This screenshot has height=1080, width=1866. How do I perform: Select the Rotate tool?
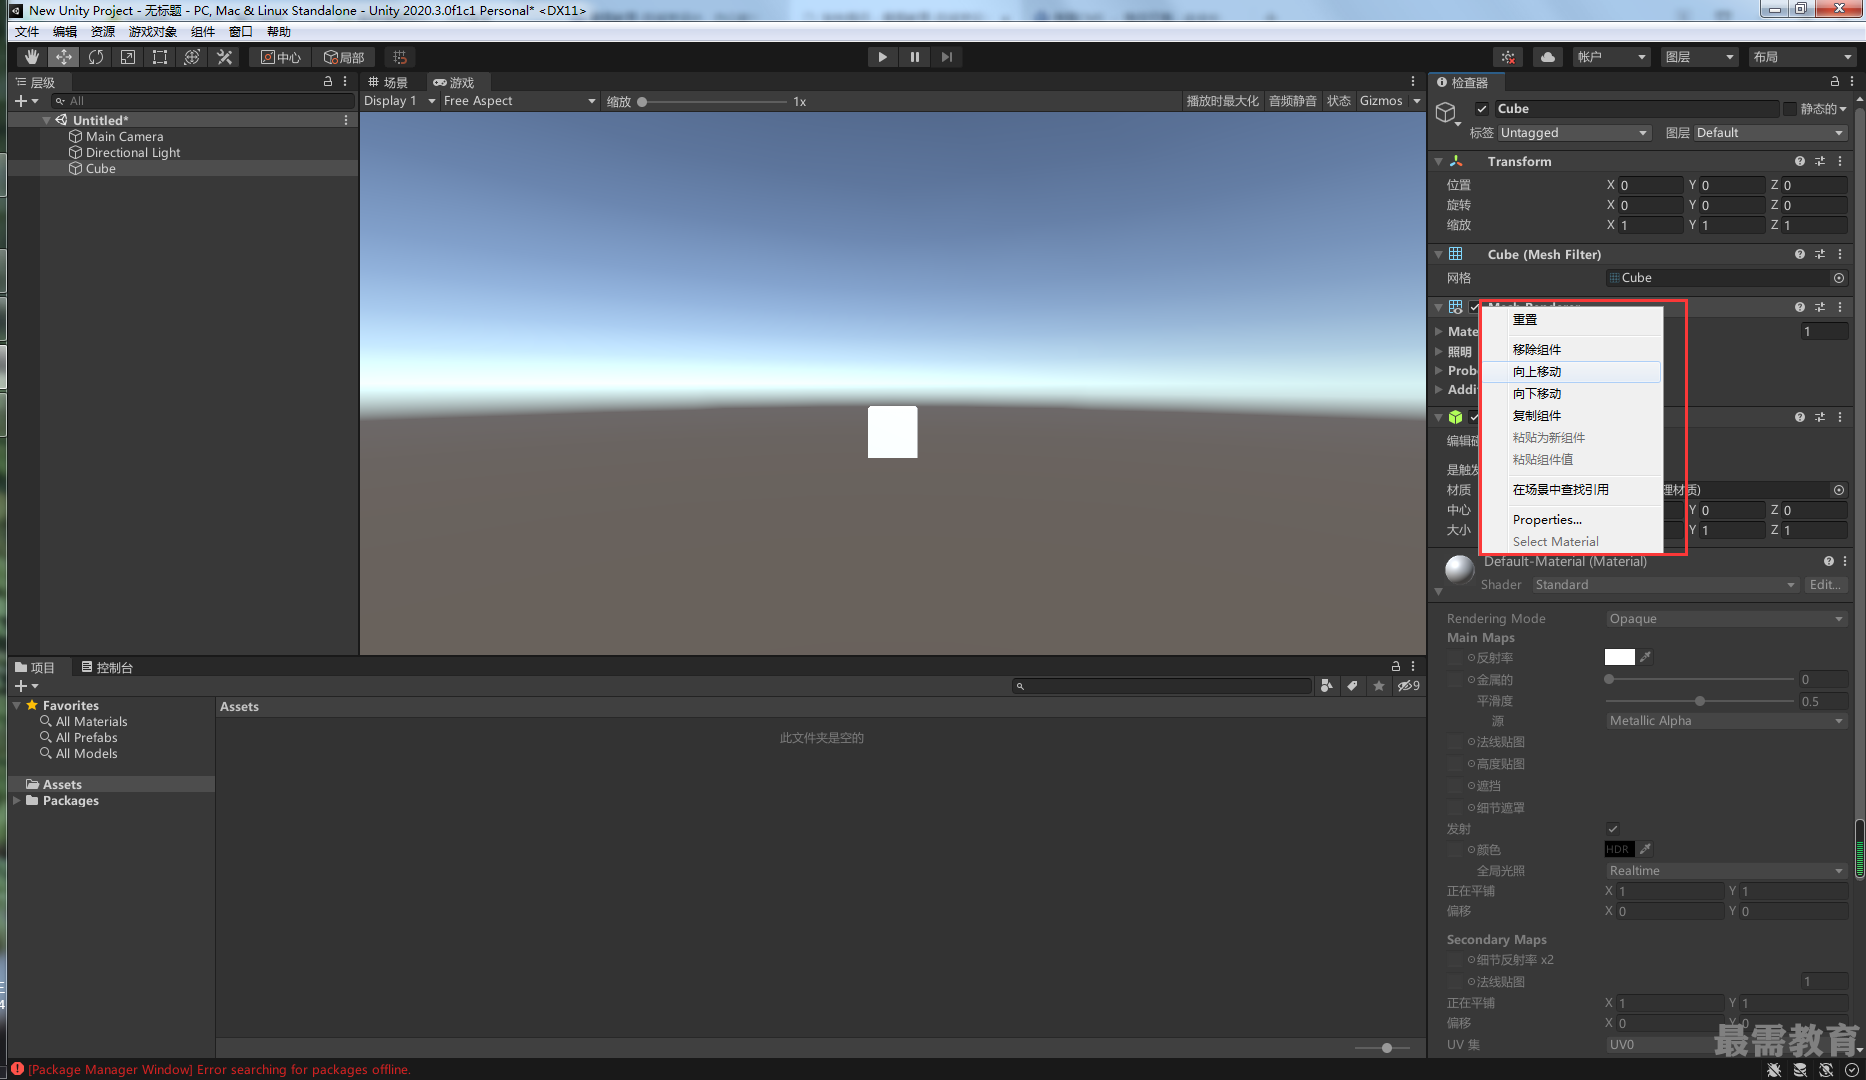pyautogui.click(x=96, y=57)
